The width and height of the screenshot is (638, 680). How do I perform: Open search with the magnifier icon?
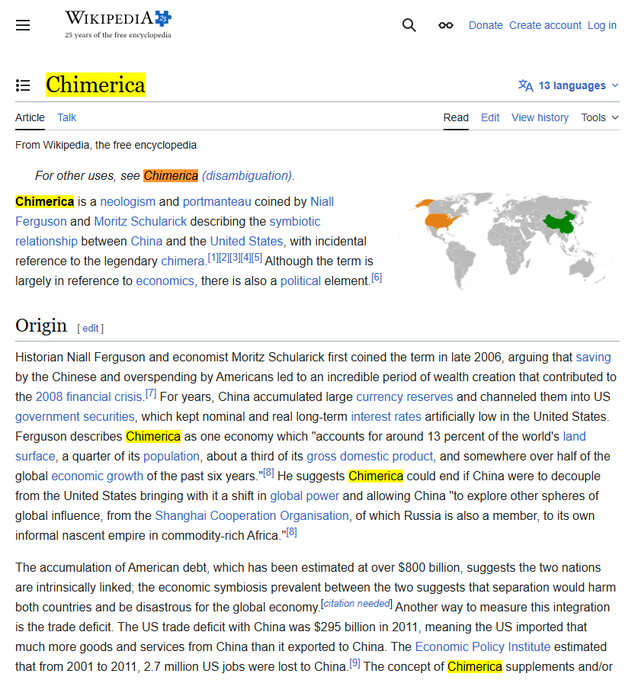tap(409, 25)
